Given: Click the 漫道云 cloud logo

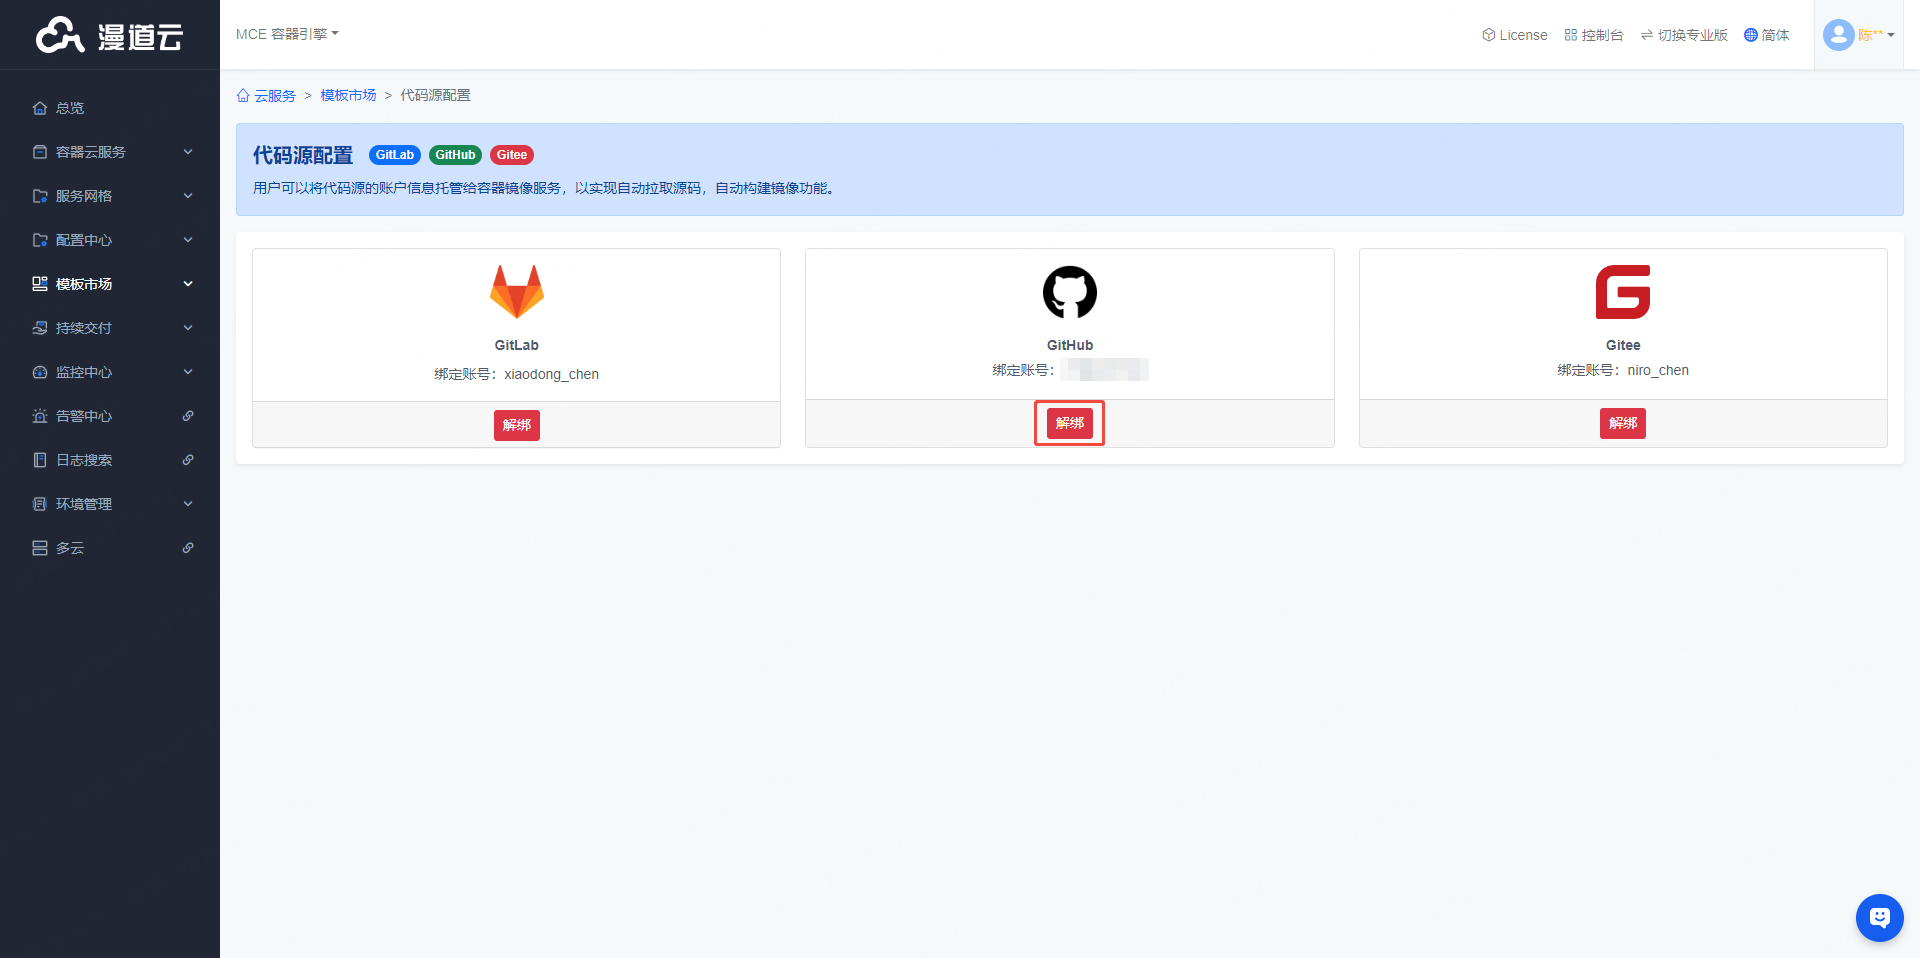Looking at the screenshot, I should pyautogui.click(x=109, y=36).
